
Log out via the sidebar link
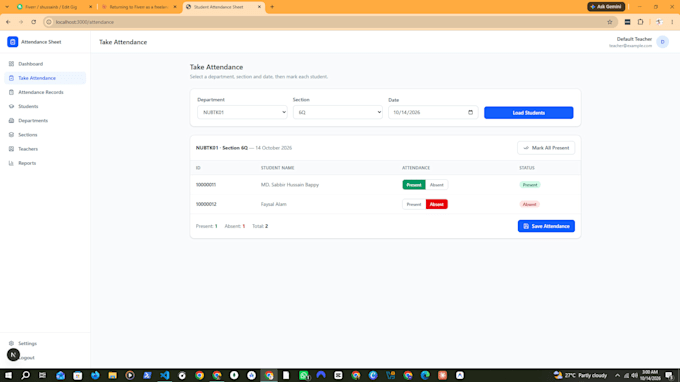tap(27, 358)
